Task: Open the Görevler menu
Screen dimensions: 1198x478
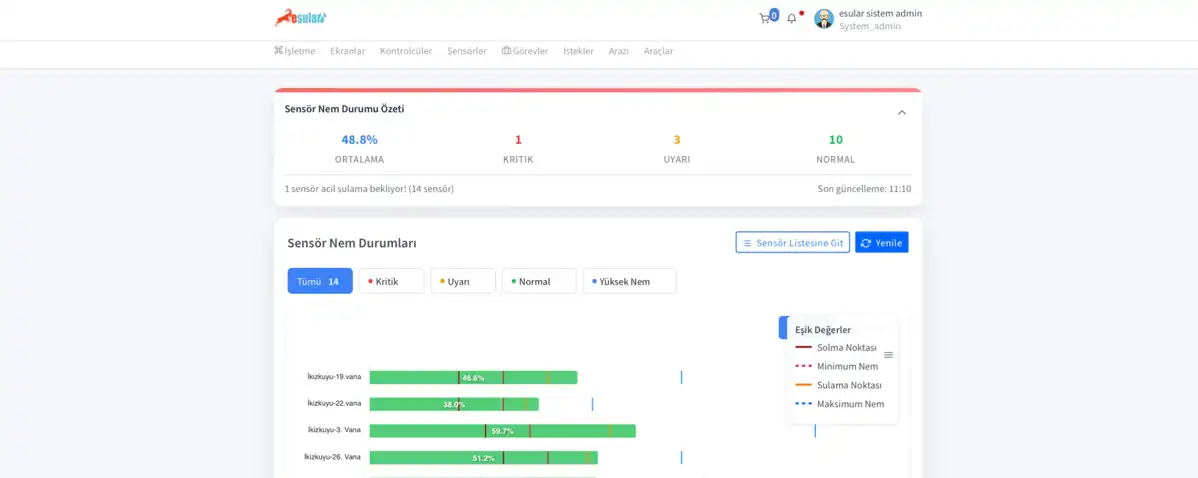Action: [x=525, y=51]
